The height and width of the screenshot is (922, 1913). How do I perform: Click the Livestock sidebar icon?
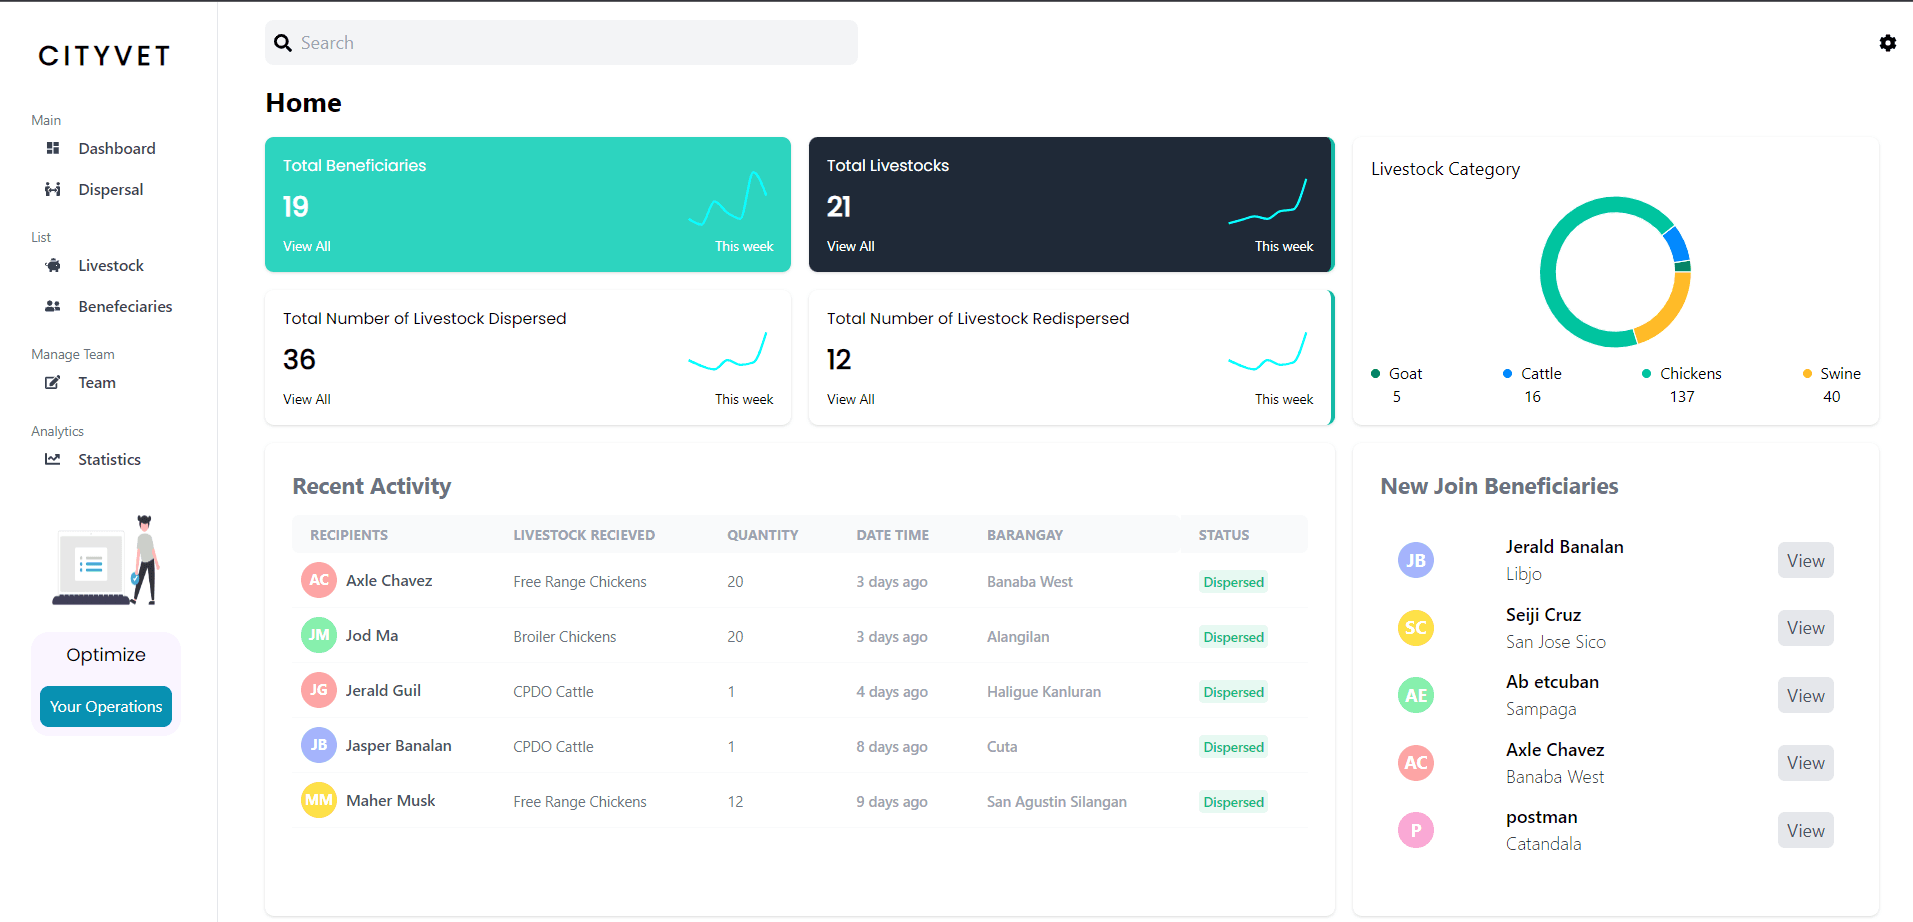(x=53, y=265)
